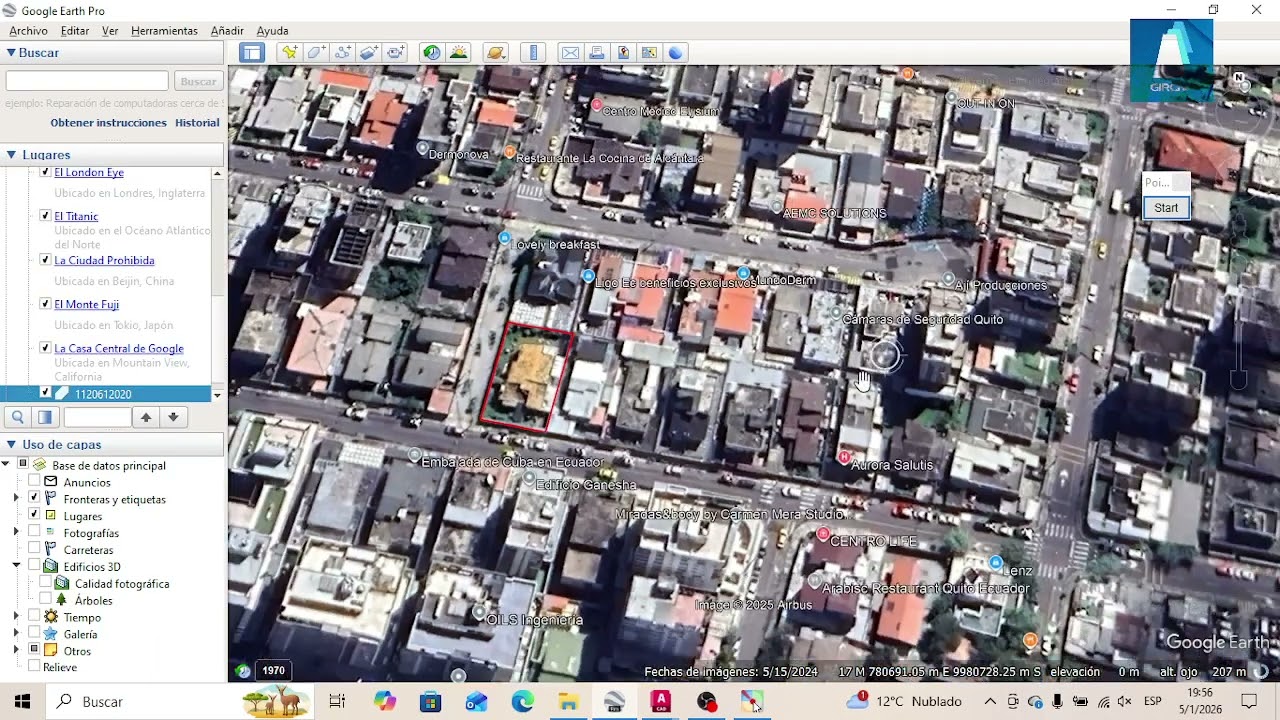
Task: Click the email envelope toolbar icon
Action: (570, 53)
